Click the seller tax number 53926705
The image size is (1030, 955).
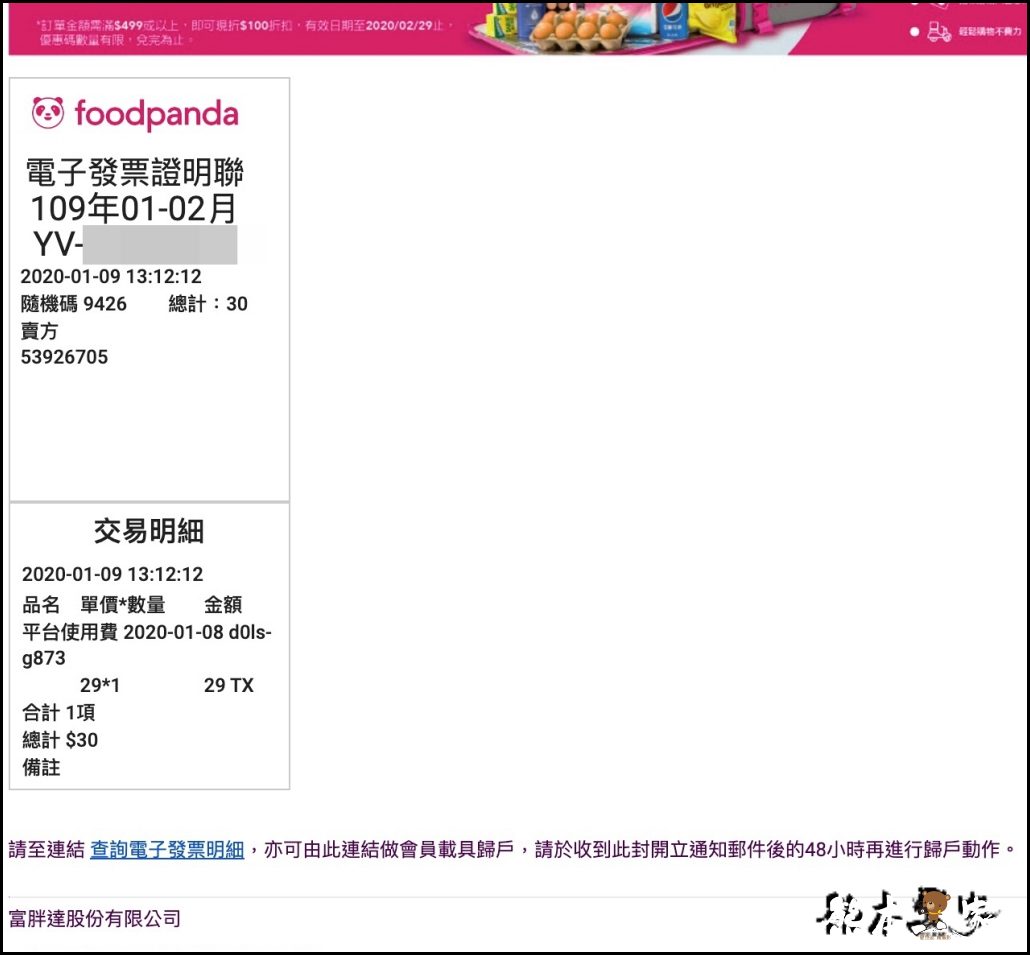click(64, 357)
